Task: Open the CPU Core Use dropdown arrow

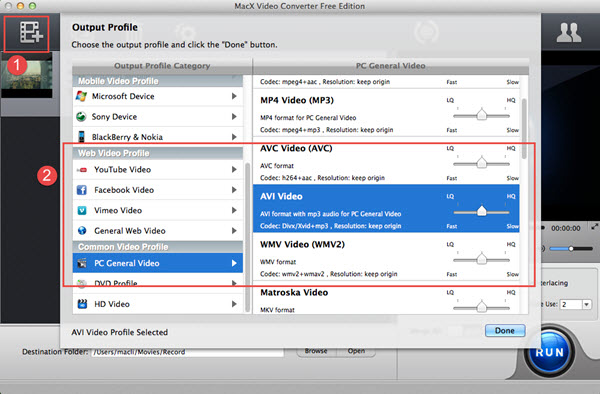Action: 587,304
